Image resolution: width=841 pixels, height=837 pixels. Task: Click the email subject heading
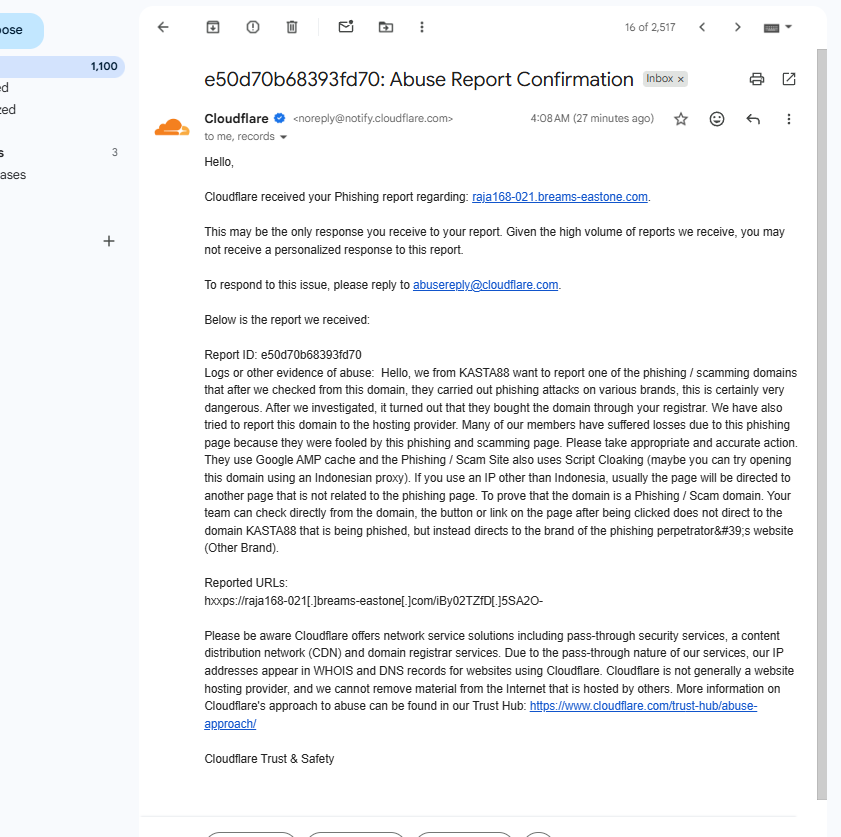click(419, 79)
